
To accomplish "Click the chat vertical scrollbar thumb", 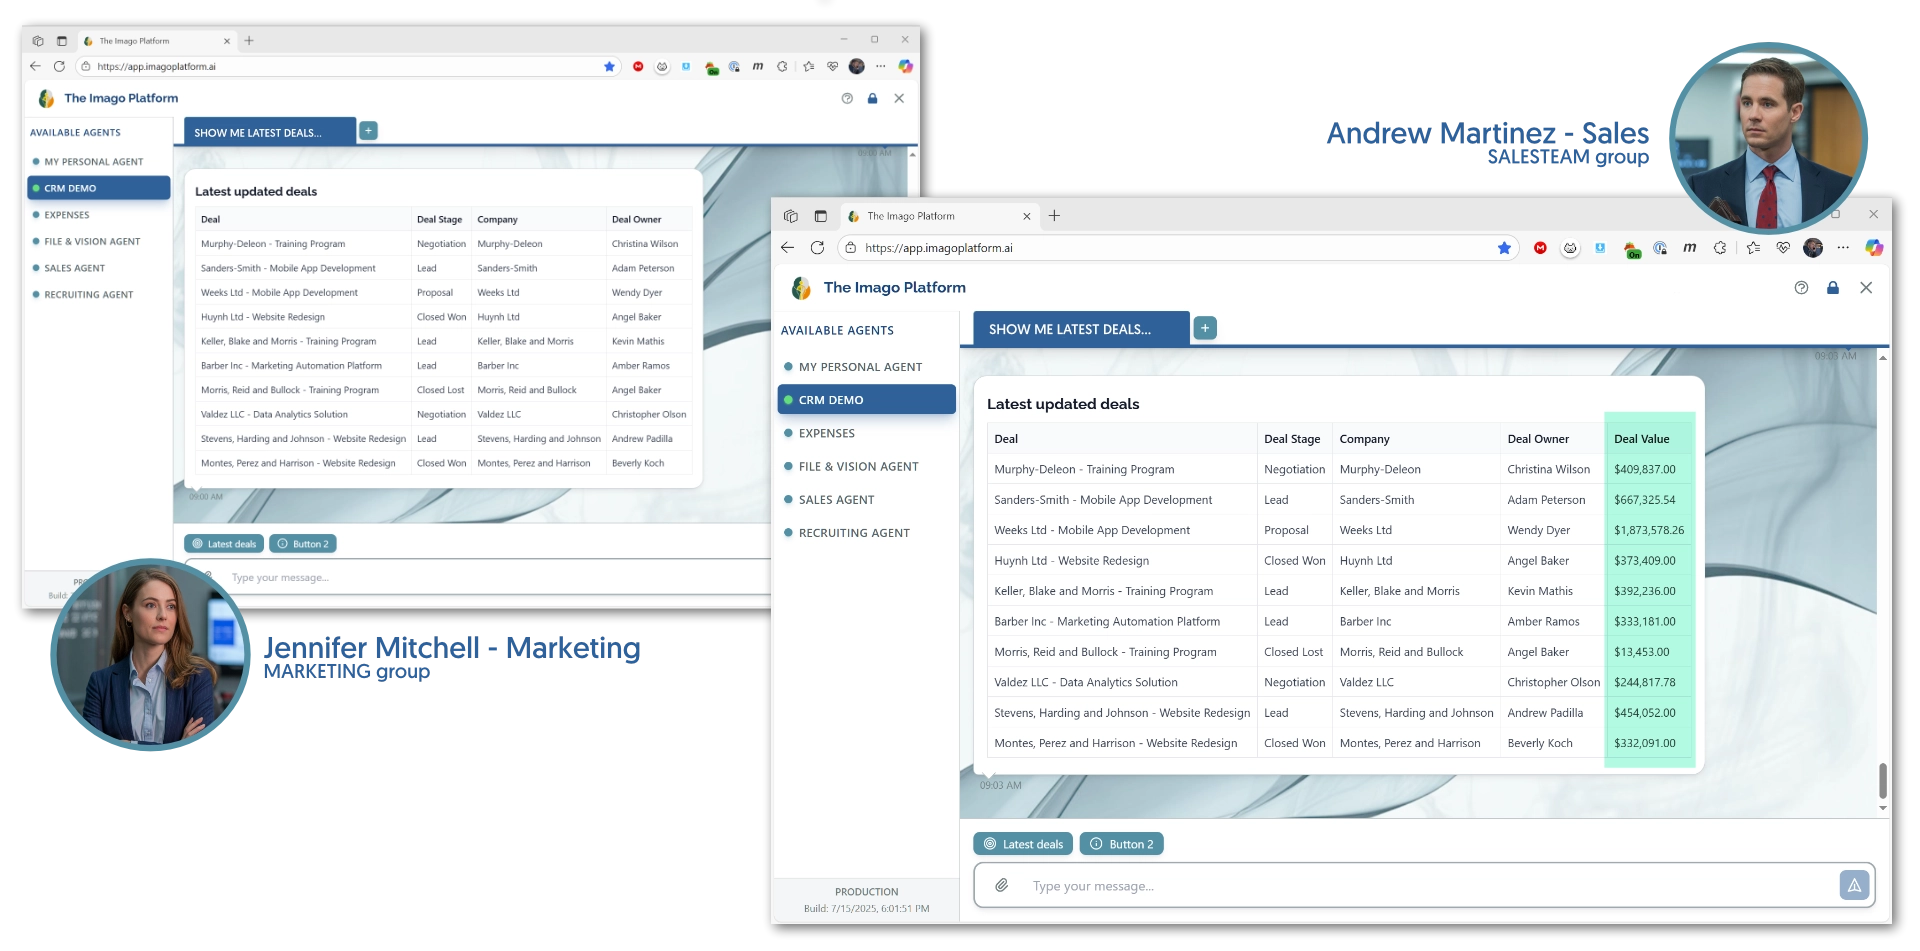I will coord(1882,780).
